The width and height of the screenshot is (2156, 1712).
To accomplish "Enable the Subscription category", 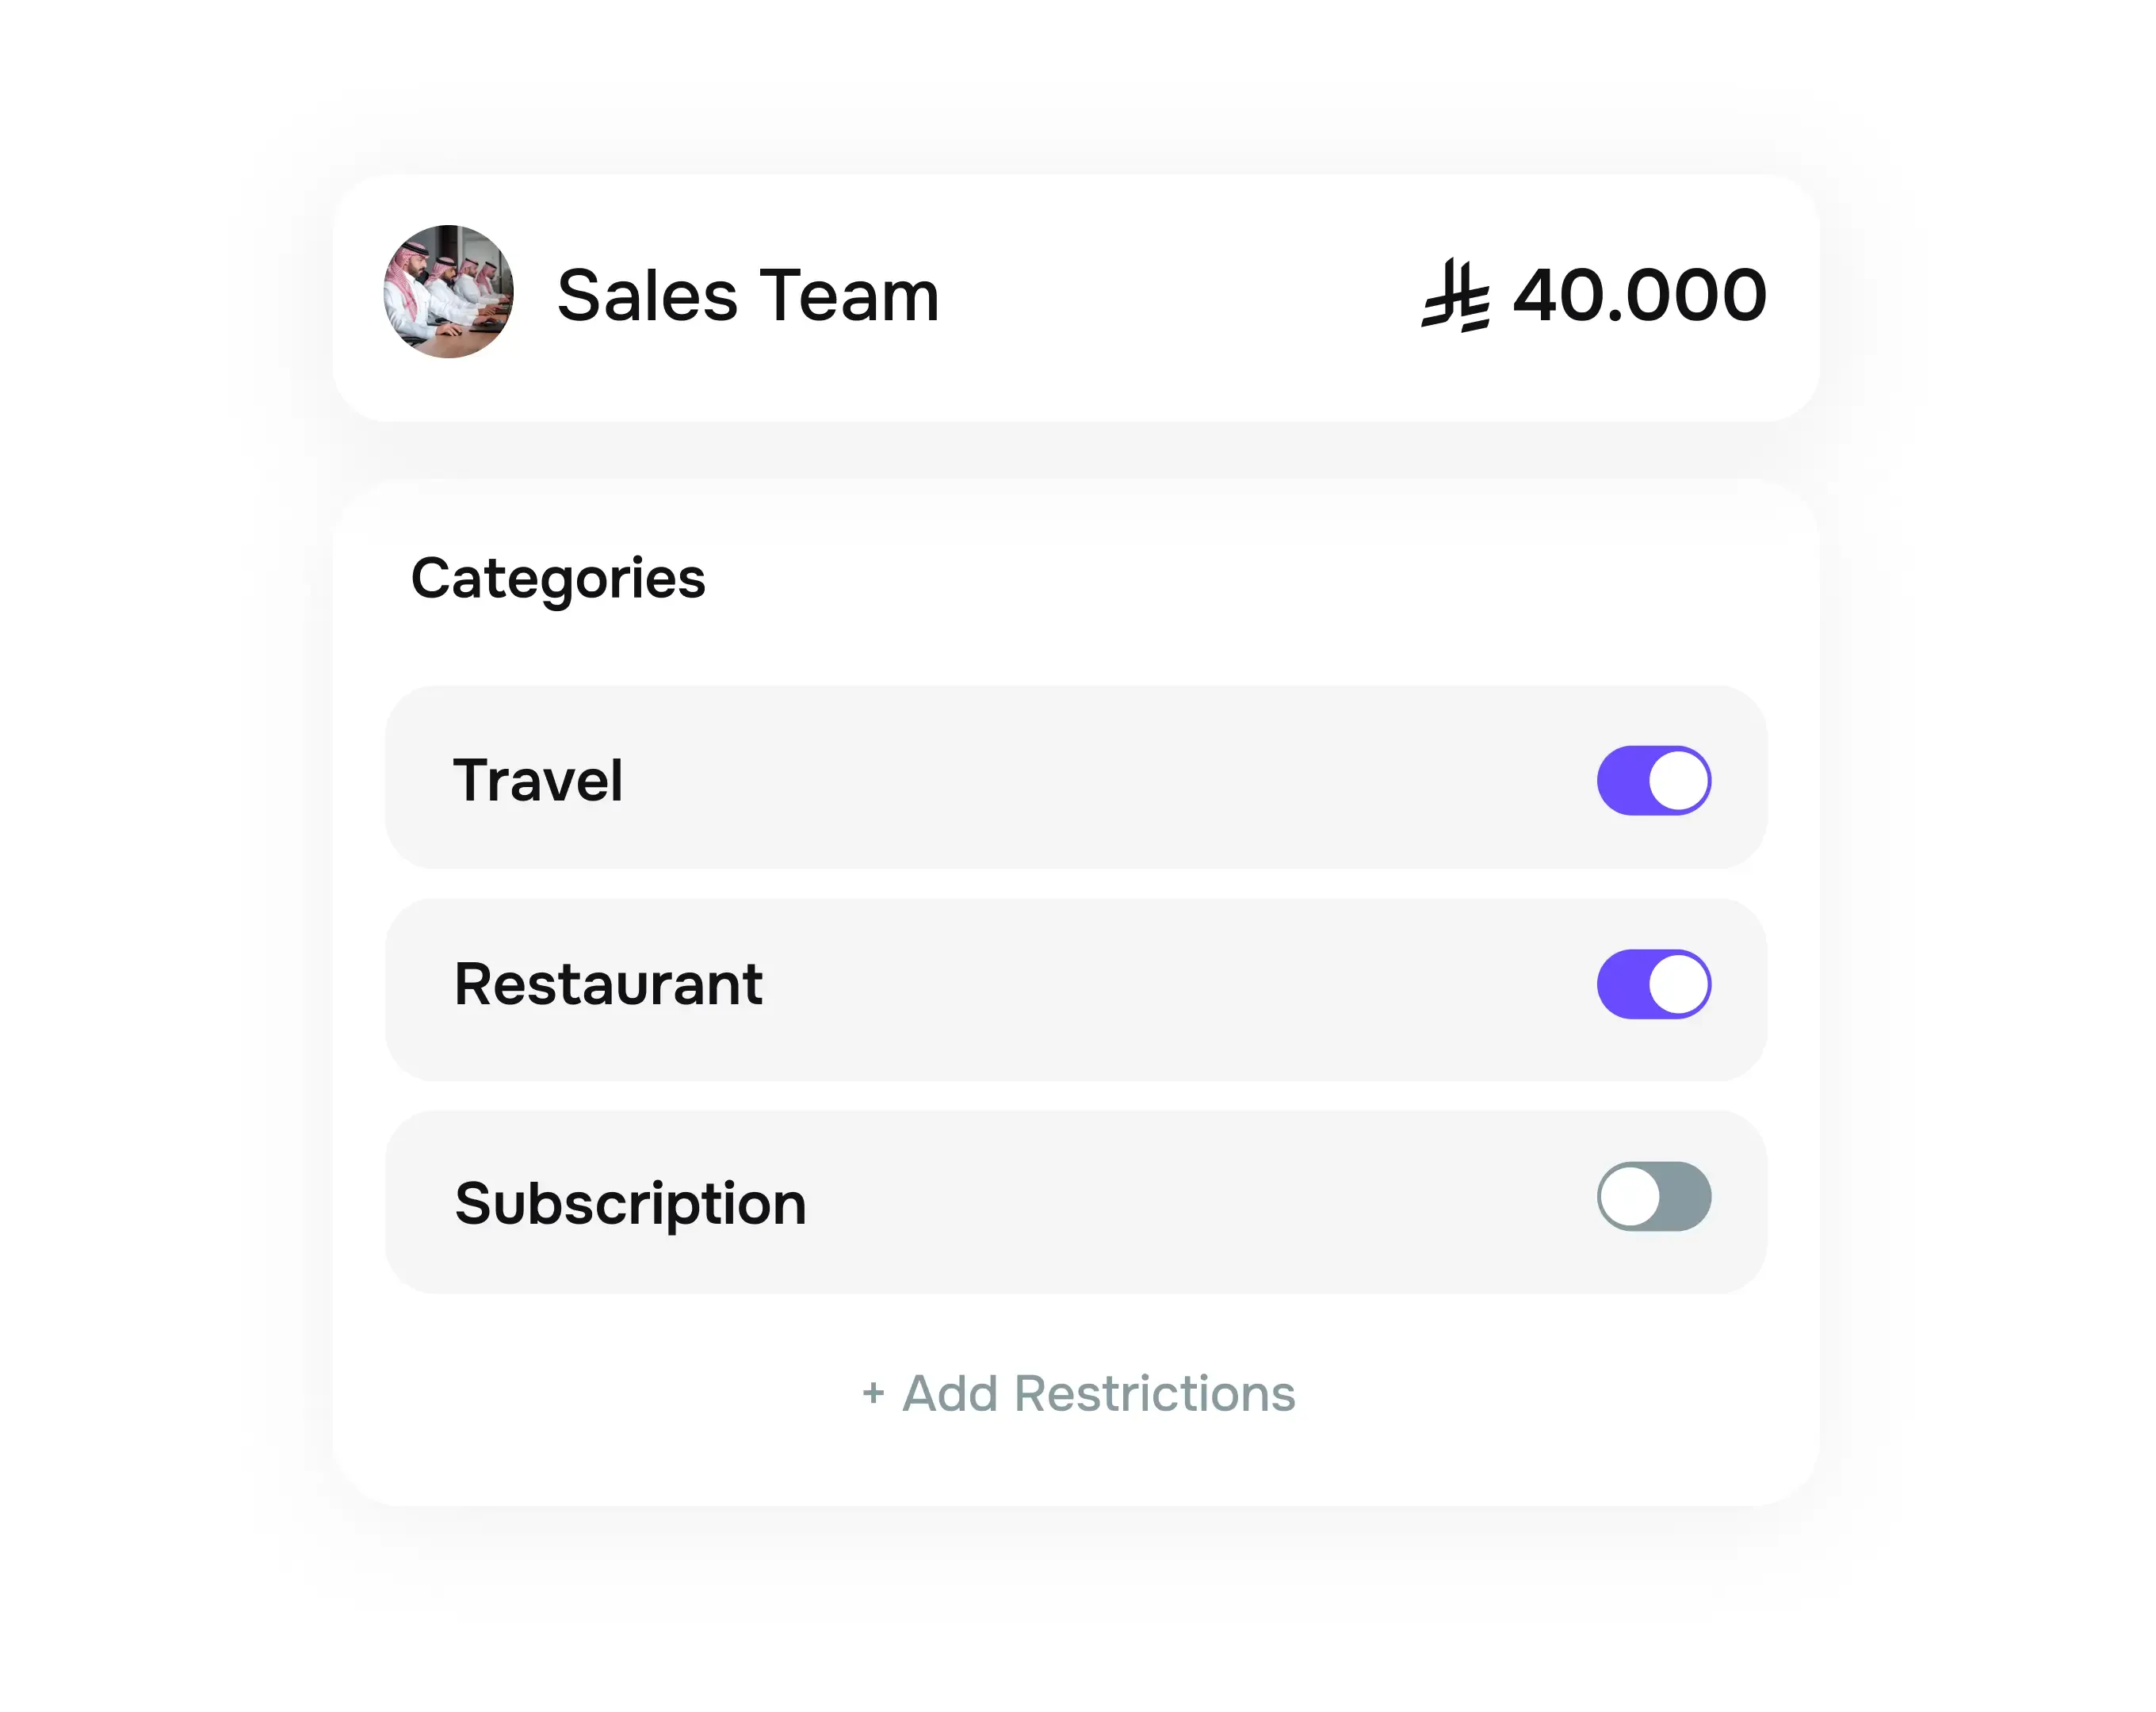I will click(1655, 1196).
